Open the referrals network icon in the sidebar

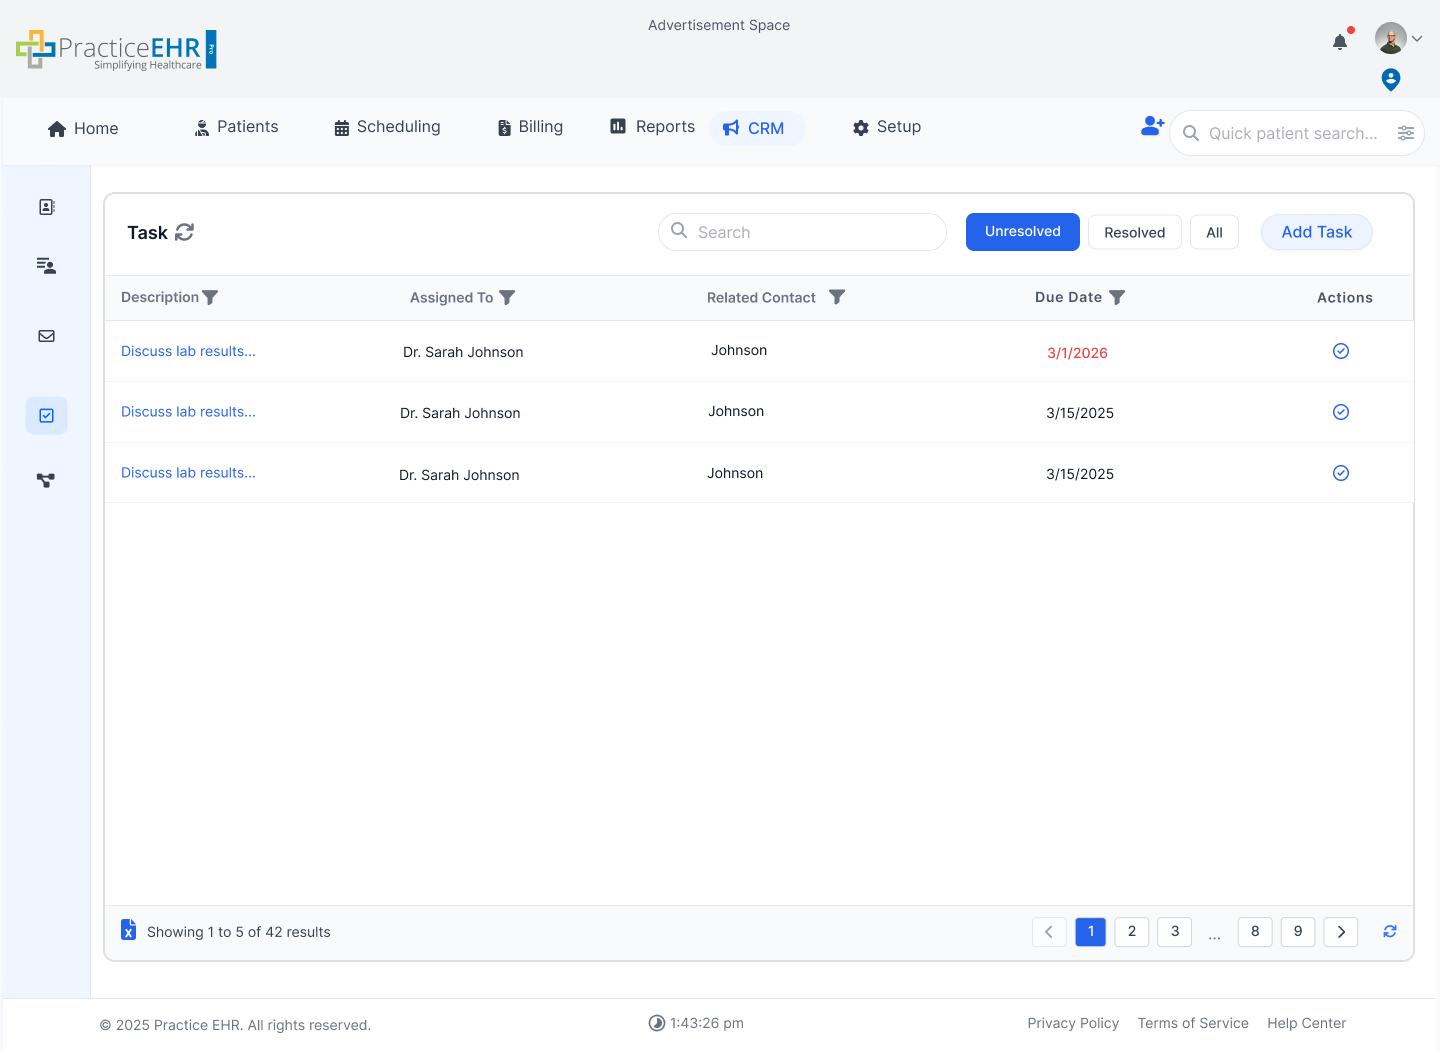[46, 480]
